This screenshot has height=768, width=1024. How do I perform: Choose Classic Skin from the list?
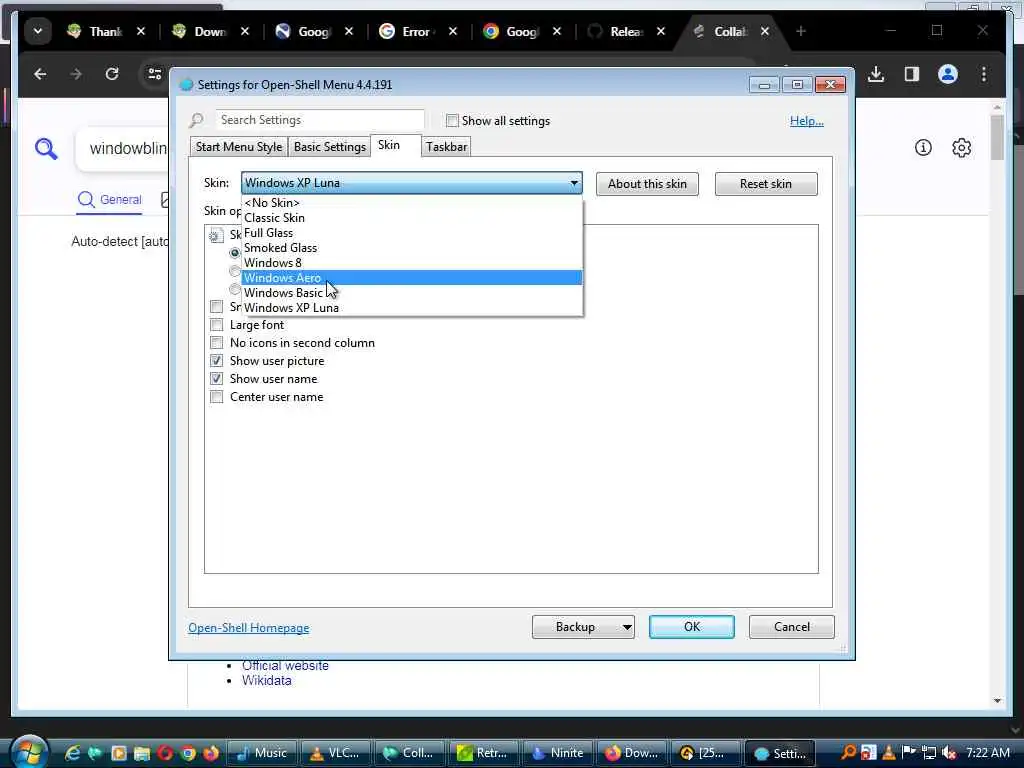coord(411,217)
